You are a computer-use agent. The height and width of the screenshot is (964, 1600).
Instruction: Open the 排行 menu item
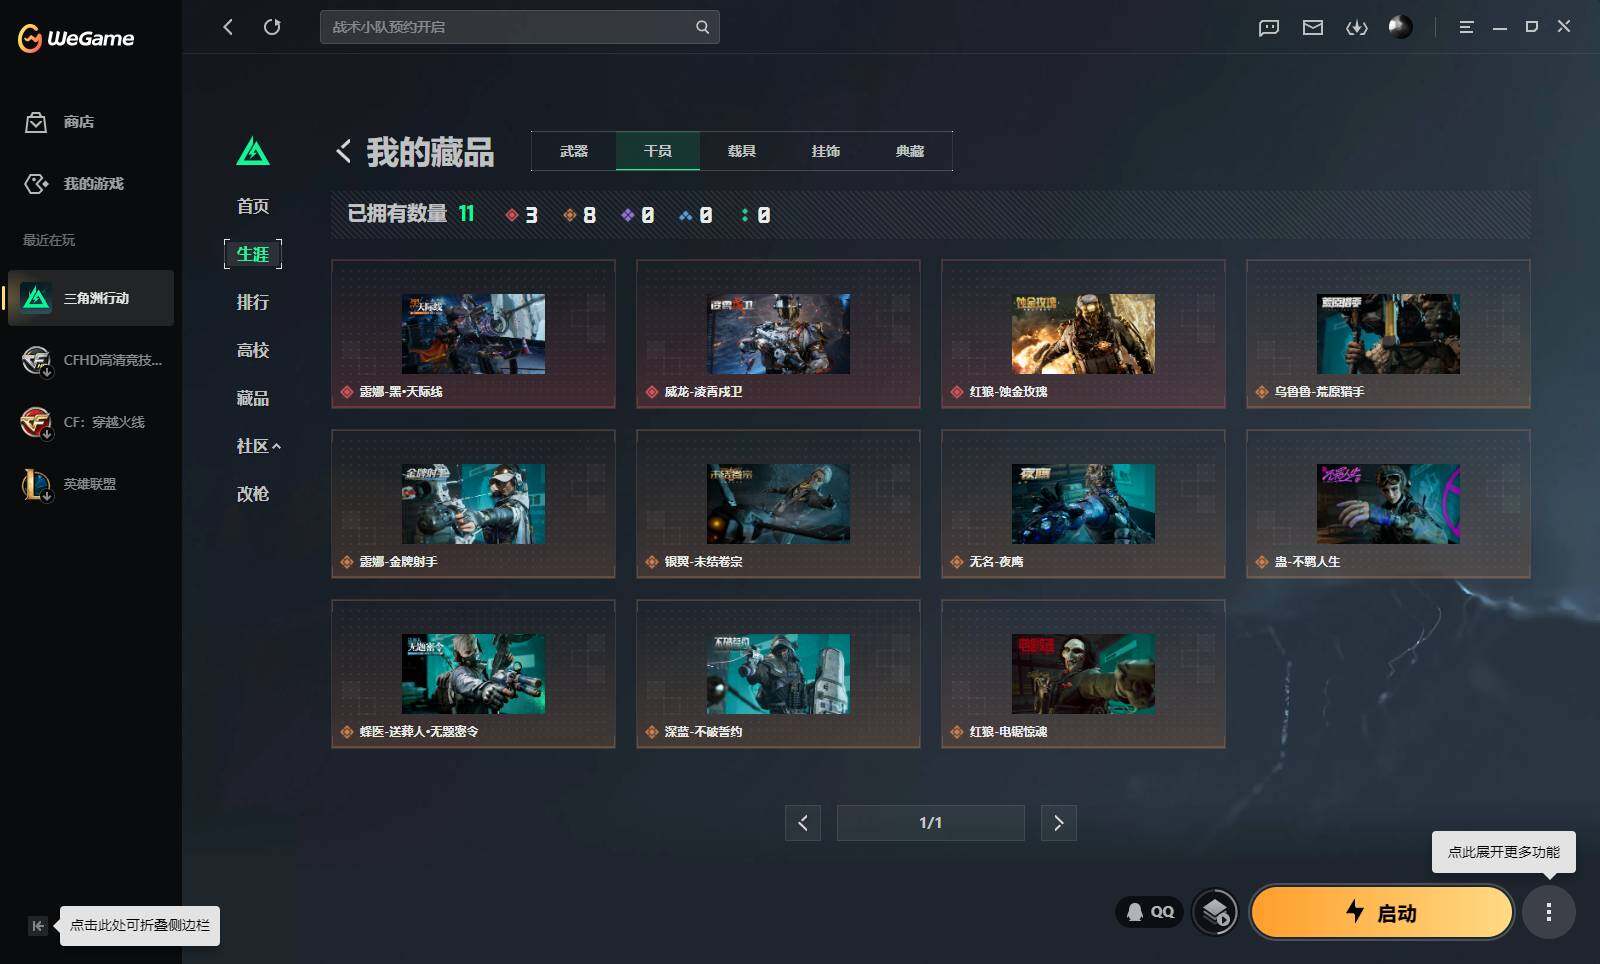[x=253, y=302]
